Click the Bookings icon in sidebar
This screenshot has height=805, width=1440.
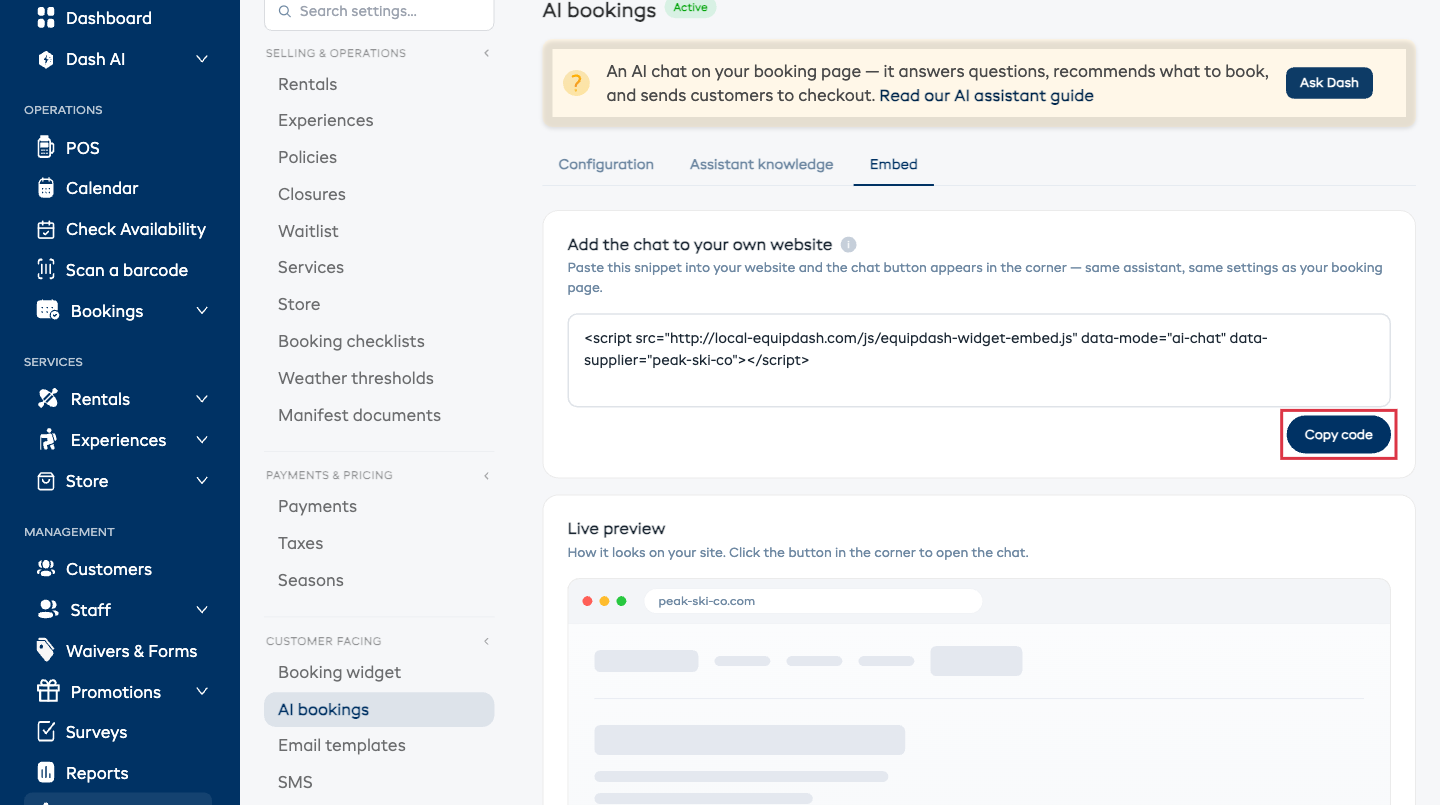tap(48, 311)
